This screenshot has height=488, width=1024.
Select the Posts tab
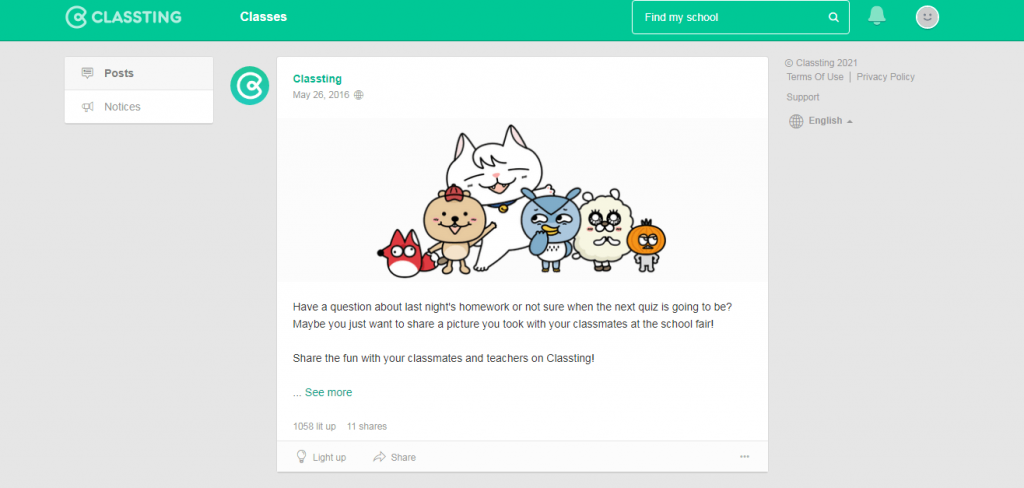tap(139, 73)
